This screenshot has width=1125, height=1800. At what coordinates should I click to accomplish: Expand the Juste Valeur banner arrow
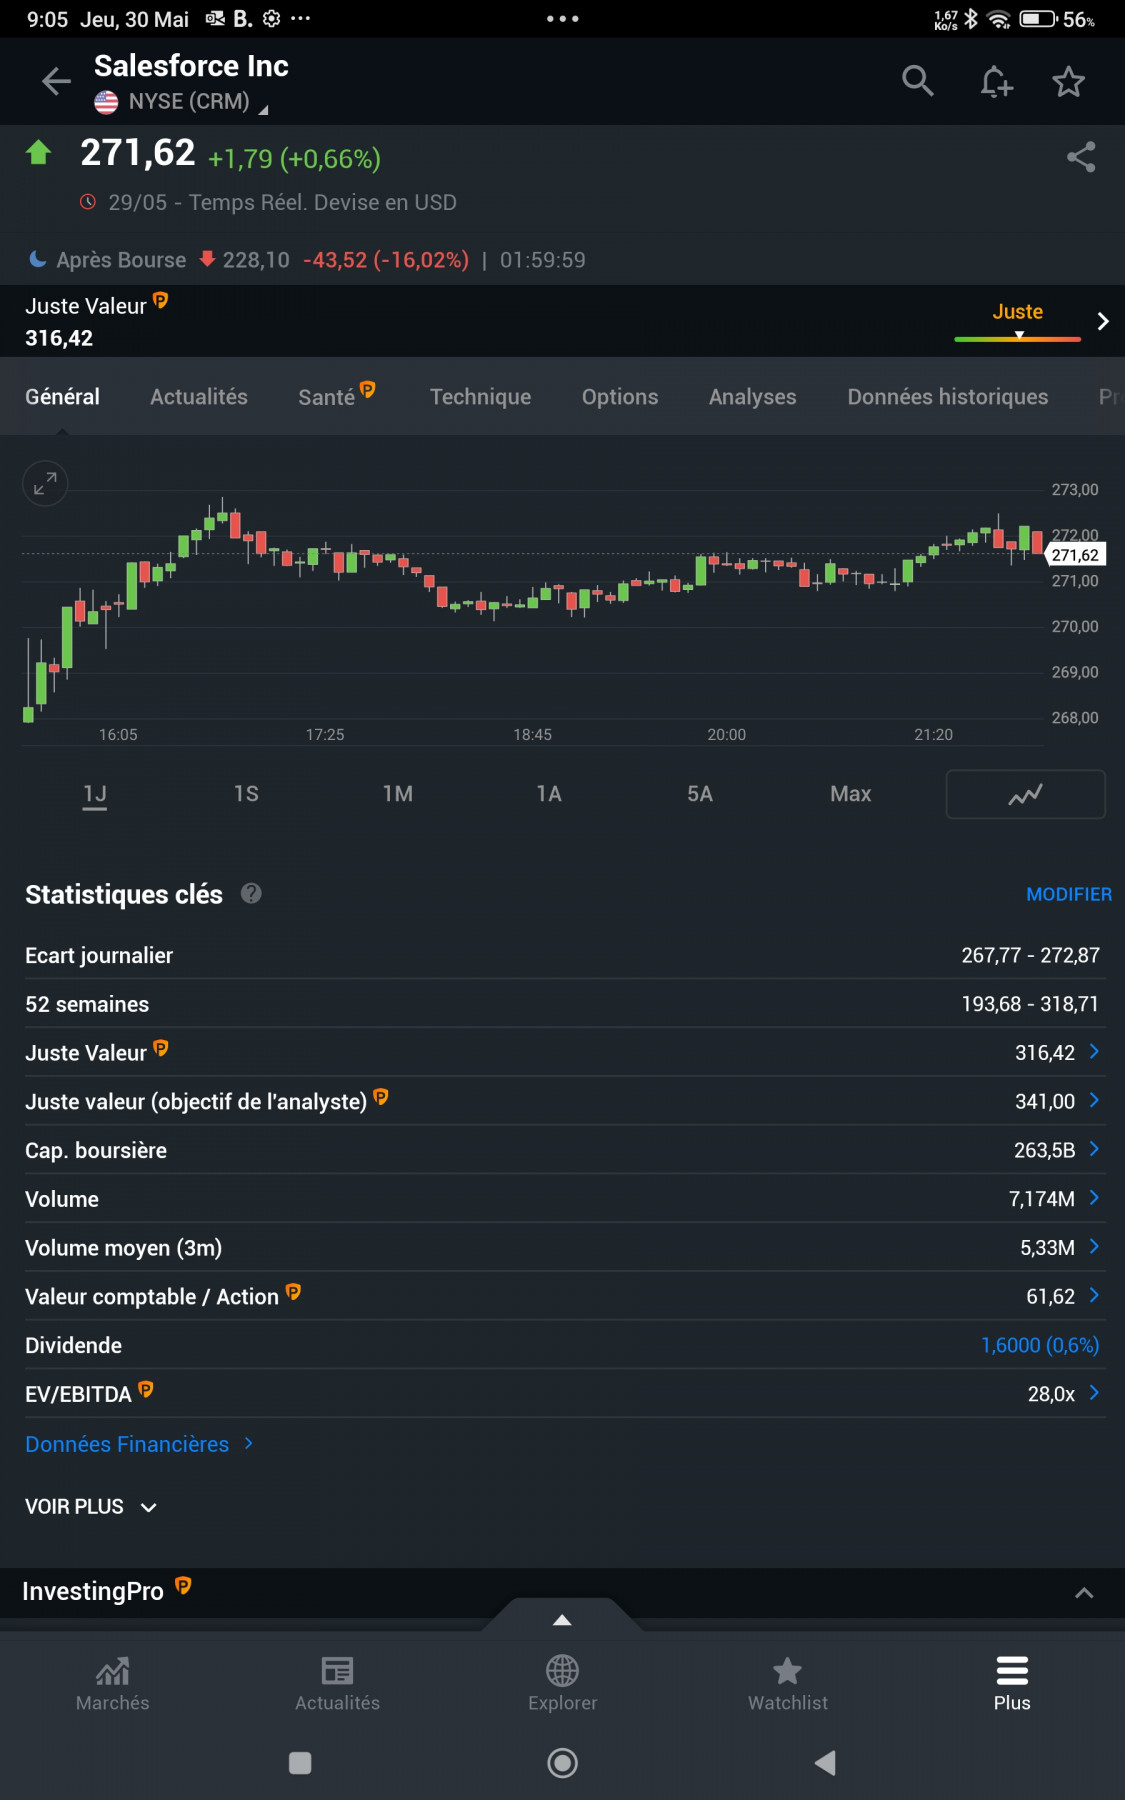[x=1103, y=321]
